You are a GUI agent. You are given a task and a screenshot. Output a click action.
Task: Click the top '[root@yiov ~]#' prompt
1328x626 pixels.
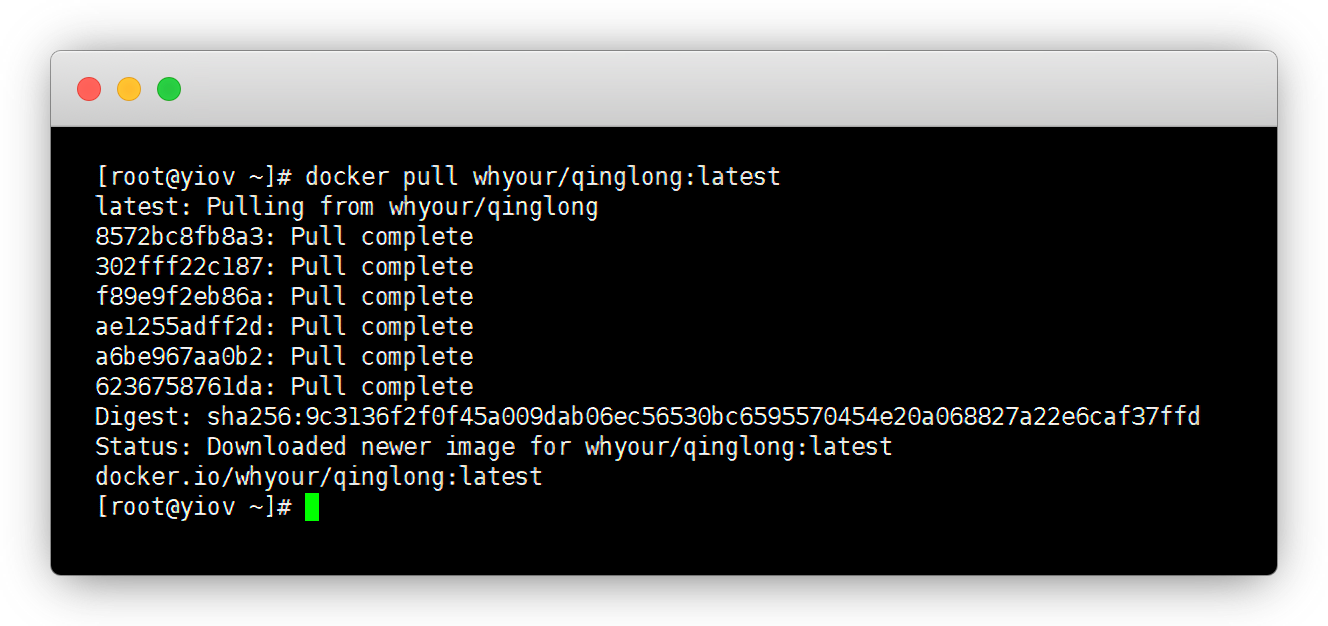click(192, 177)
